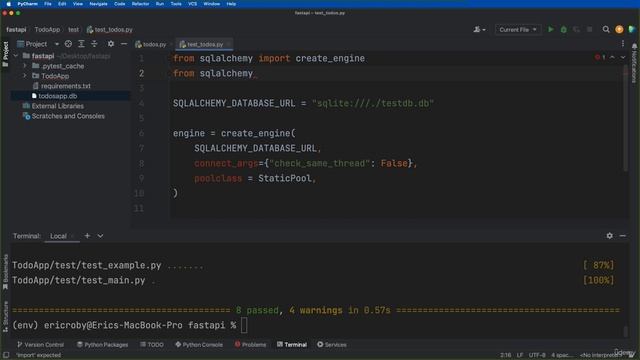Open the code with me user icon
This screenshot has width=640, height=360.
coord(479,29)
